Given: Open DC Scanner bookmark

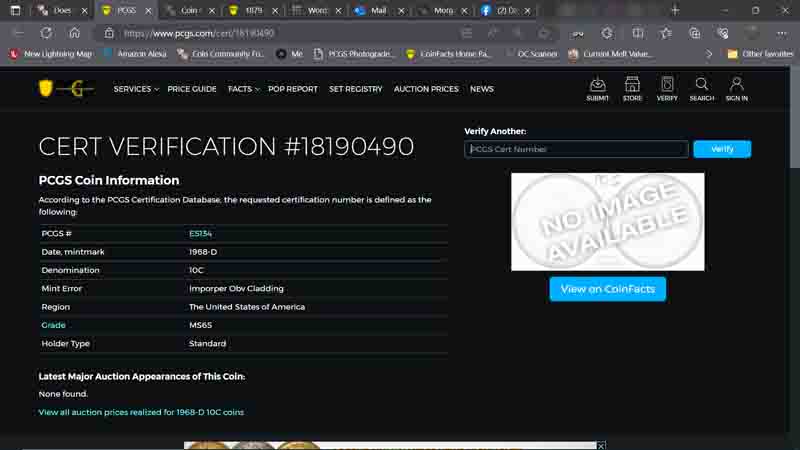Looking at the screenshot, I should (532, 54).
